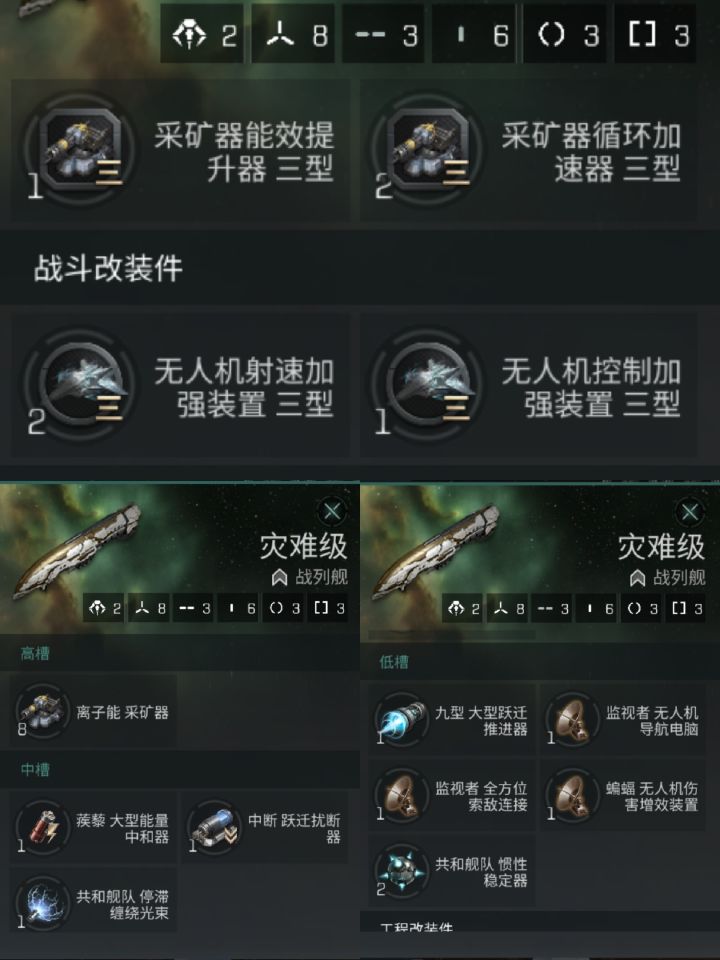The height and width of the screenshot is (960, 720).
Task: Close the left 灾难级 ship panel
Action: tap(332, 511)
